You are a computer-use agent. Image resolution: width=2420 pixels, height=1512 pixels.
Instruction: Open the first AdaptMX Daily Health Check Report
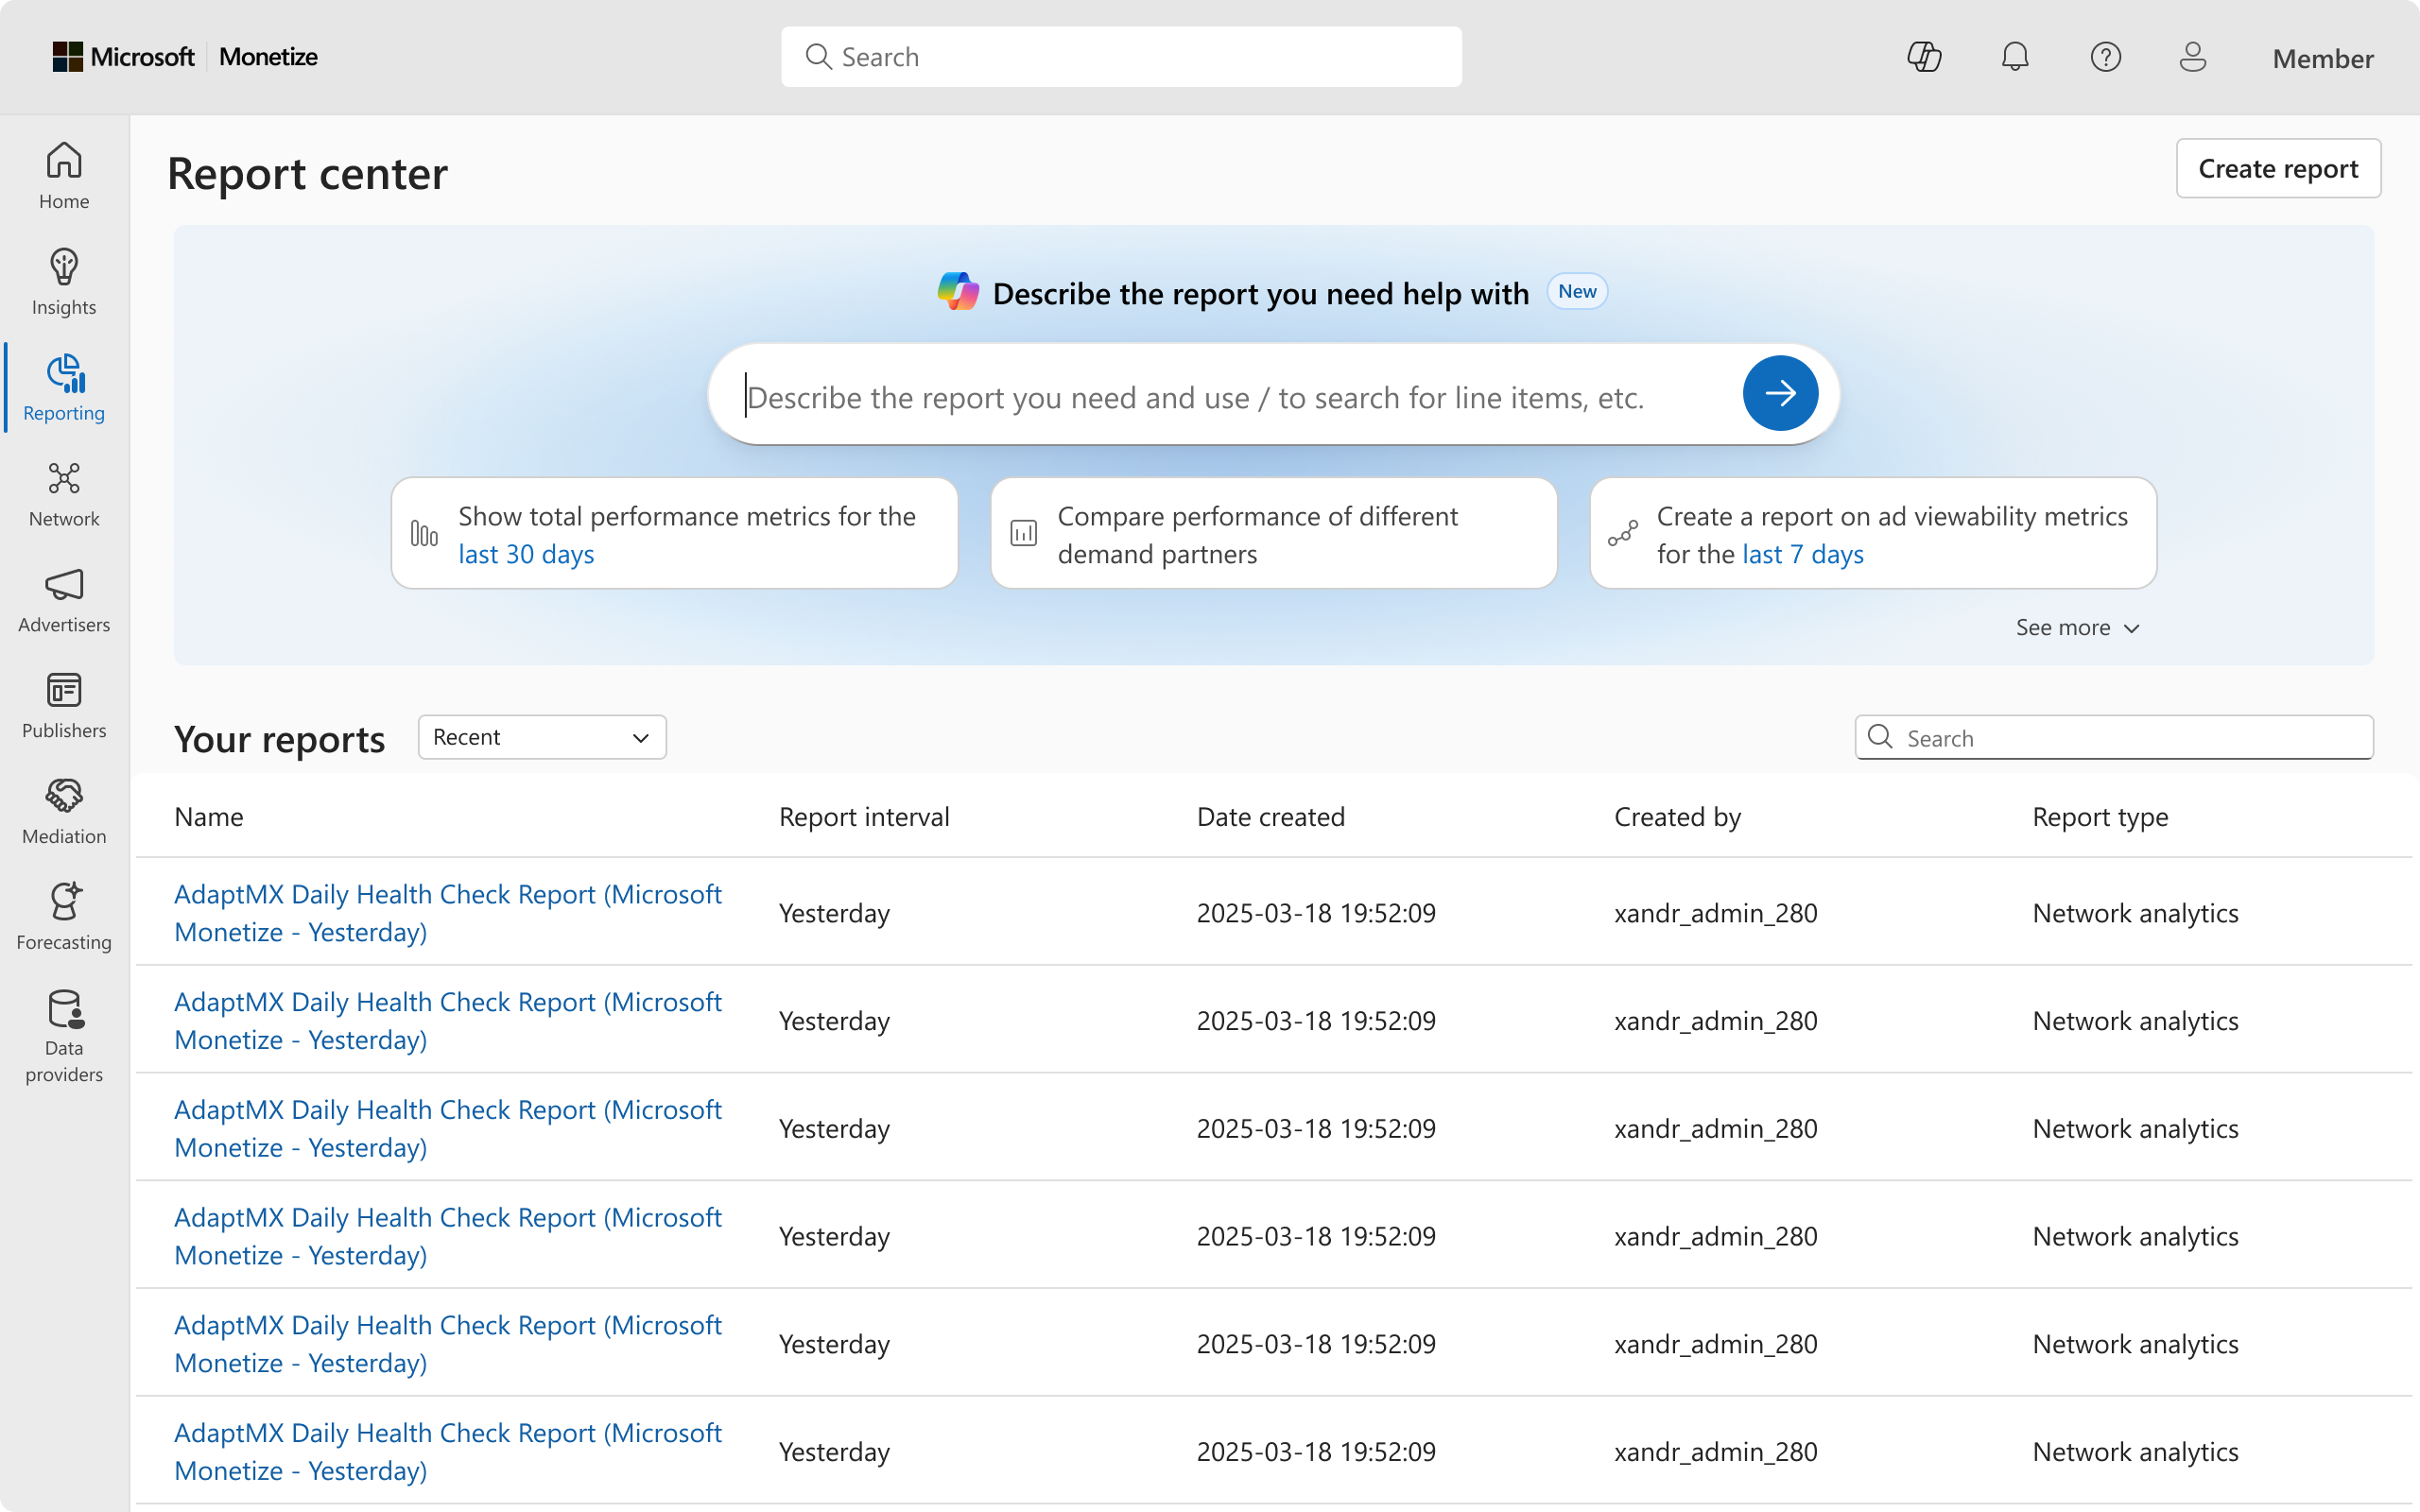click(447, 912)
